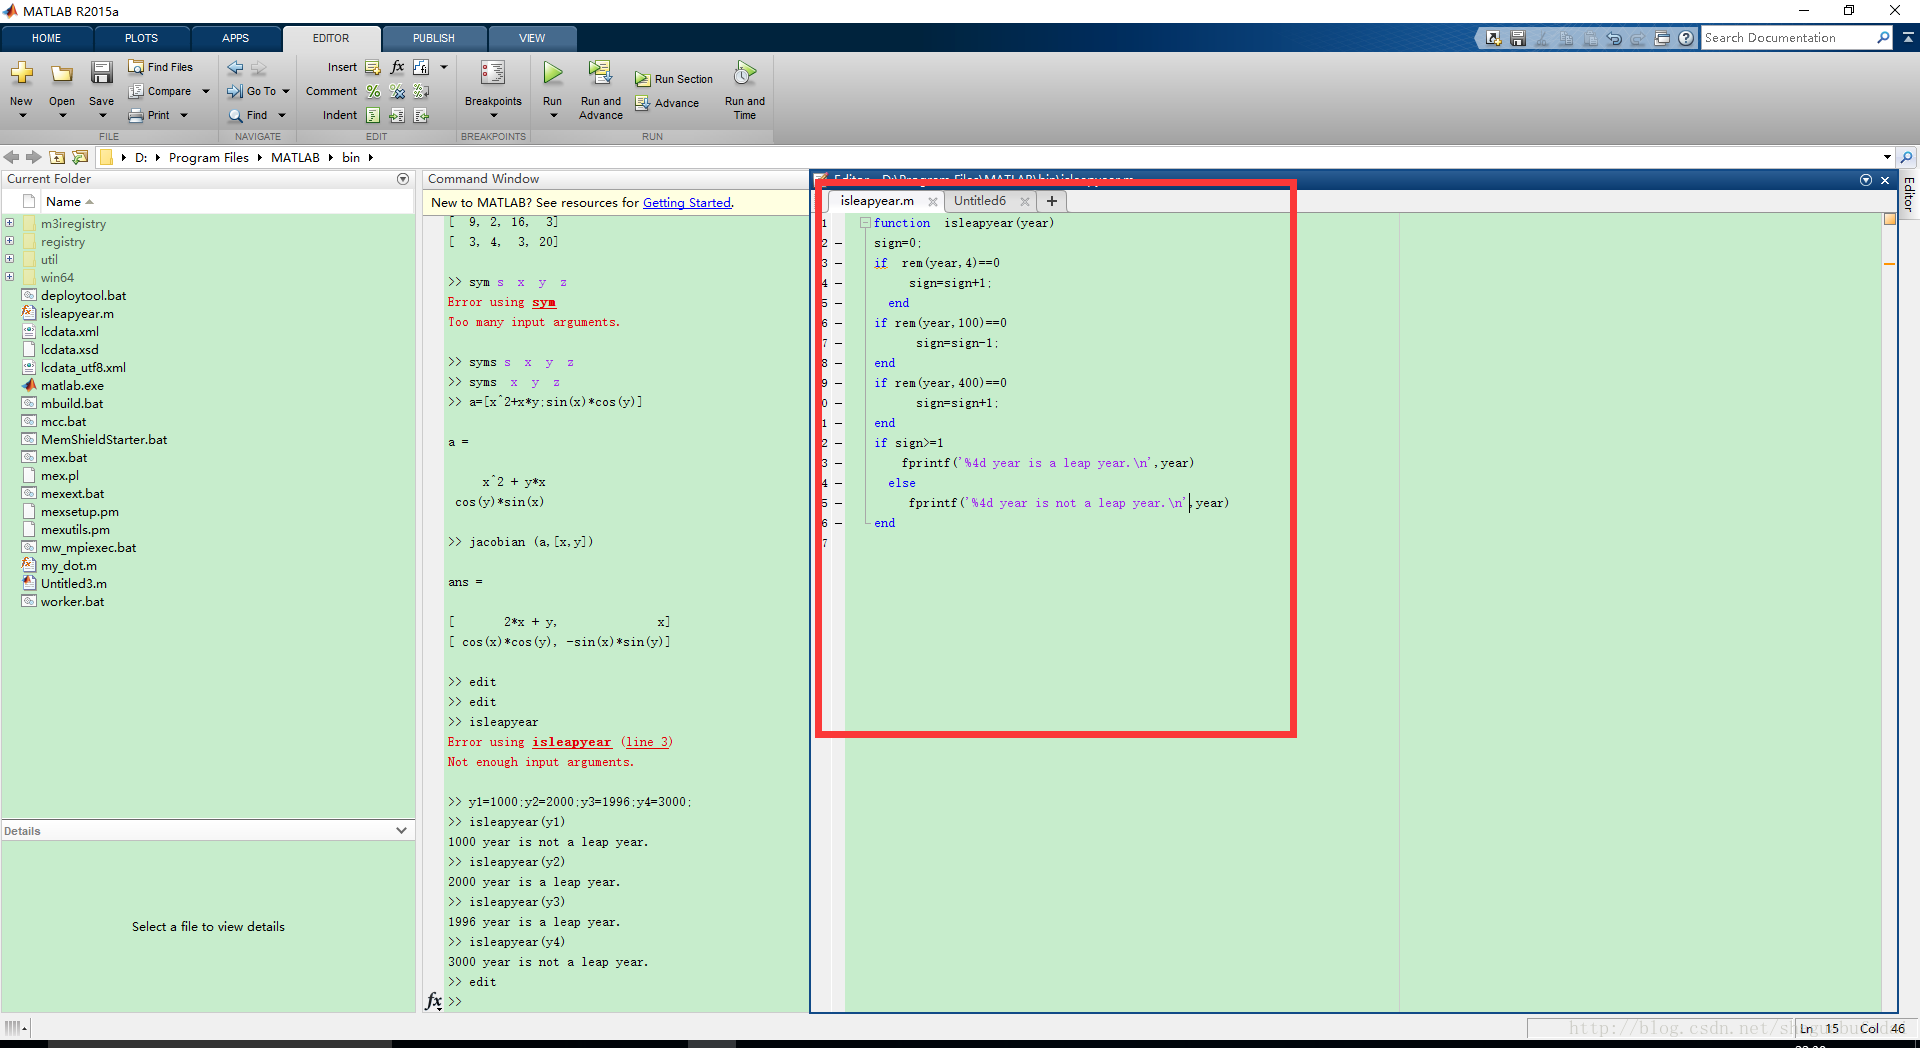This screenshot has height=1048, width=1920.
Task: Click the Undo icon in quick access toolbar
Action: (x=1614, y=38)
